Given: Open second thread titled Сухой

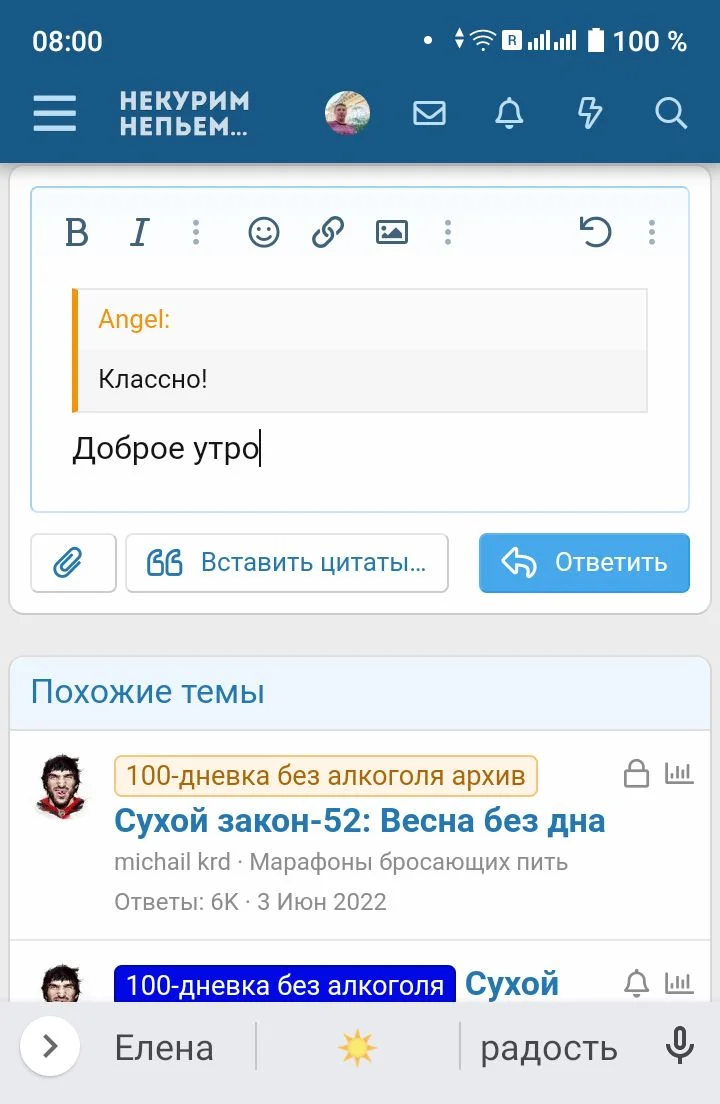Looking at the screenshot, I should click(512, 984).
